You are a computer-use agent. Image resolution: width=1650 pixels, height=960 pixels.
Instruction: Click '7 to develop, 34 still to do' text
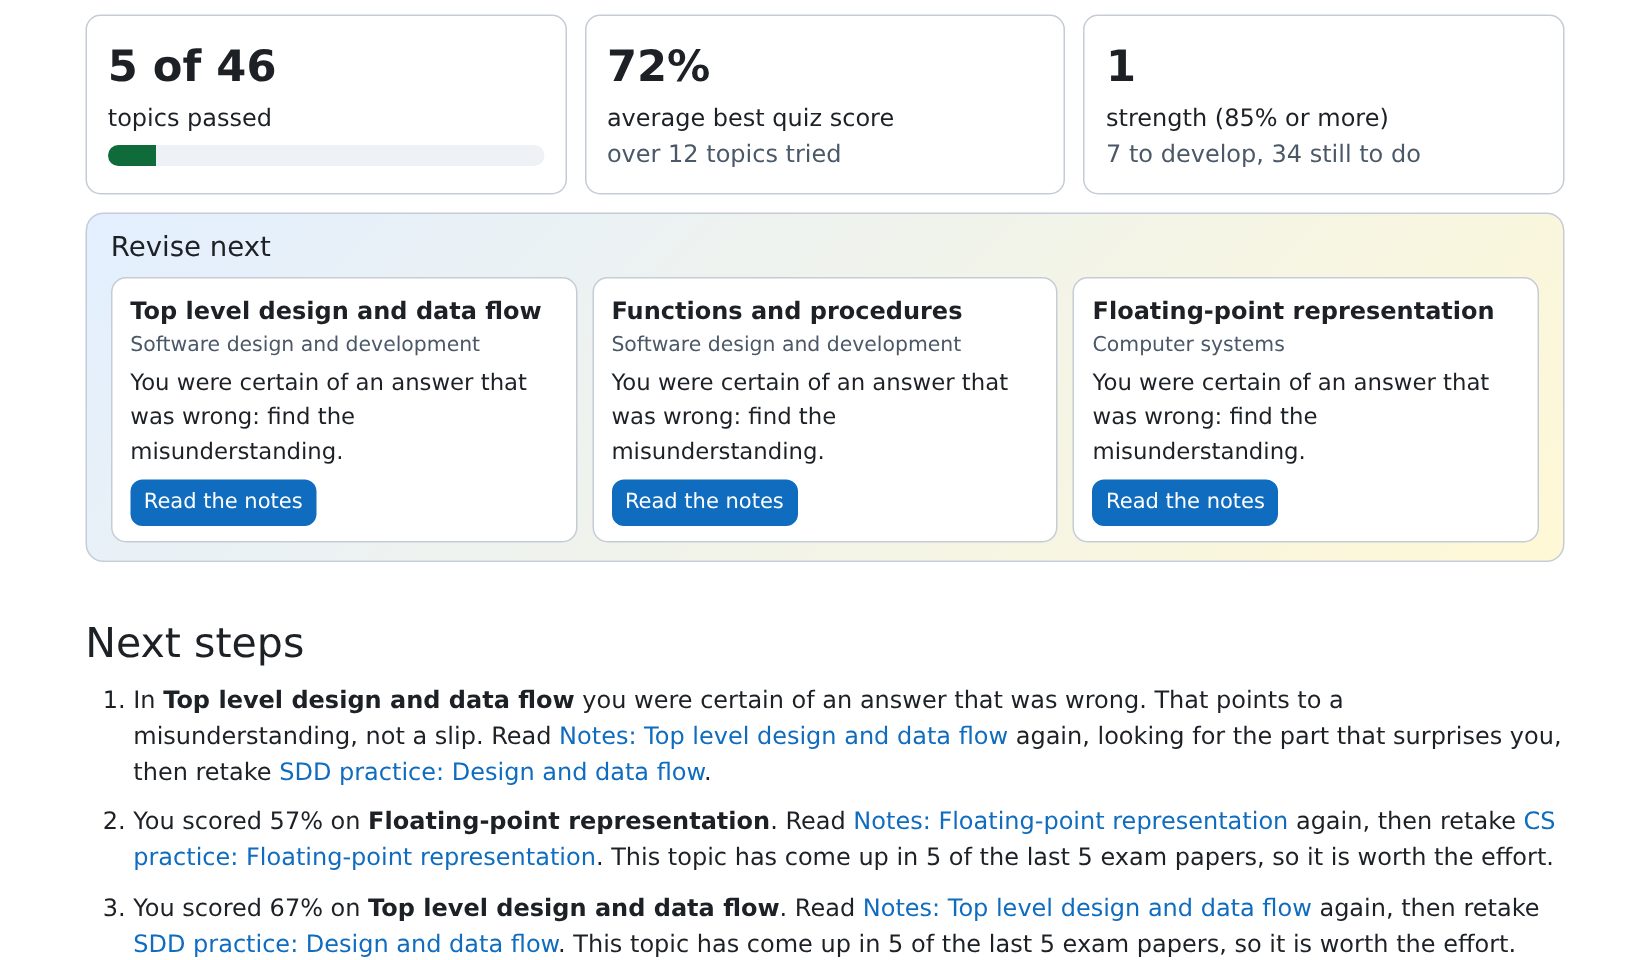[x=1263, y=154]
